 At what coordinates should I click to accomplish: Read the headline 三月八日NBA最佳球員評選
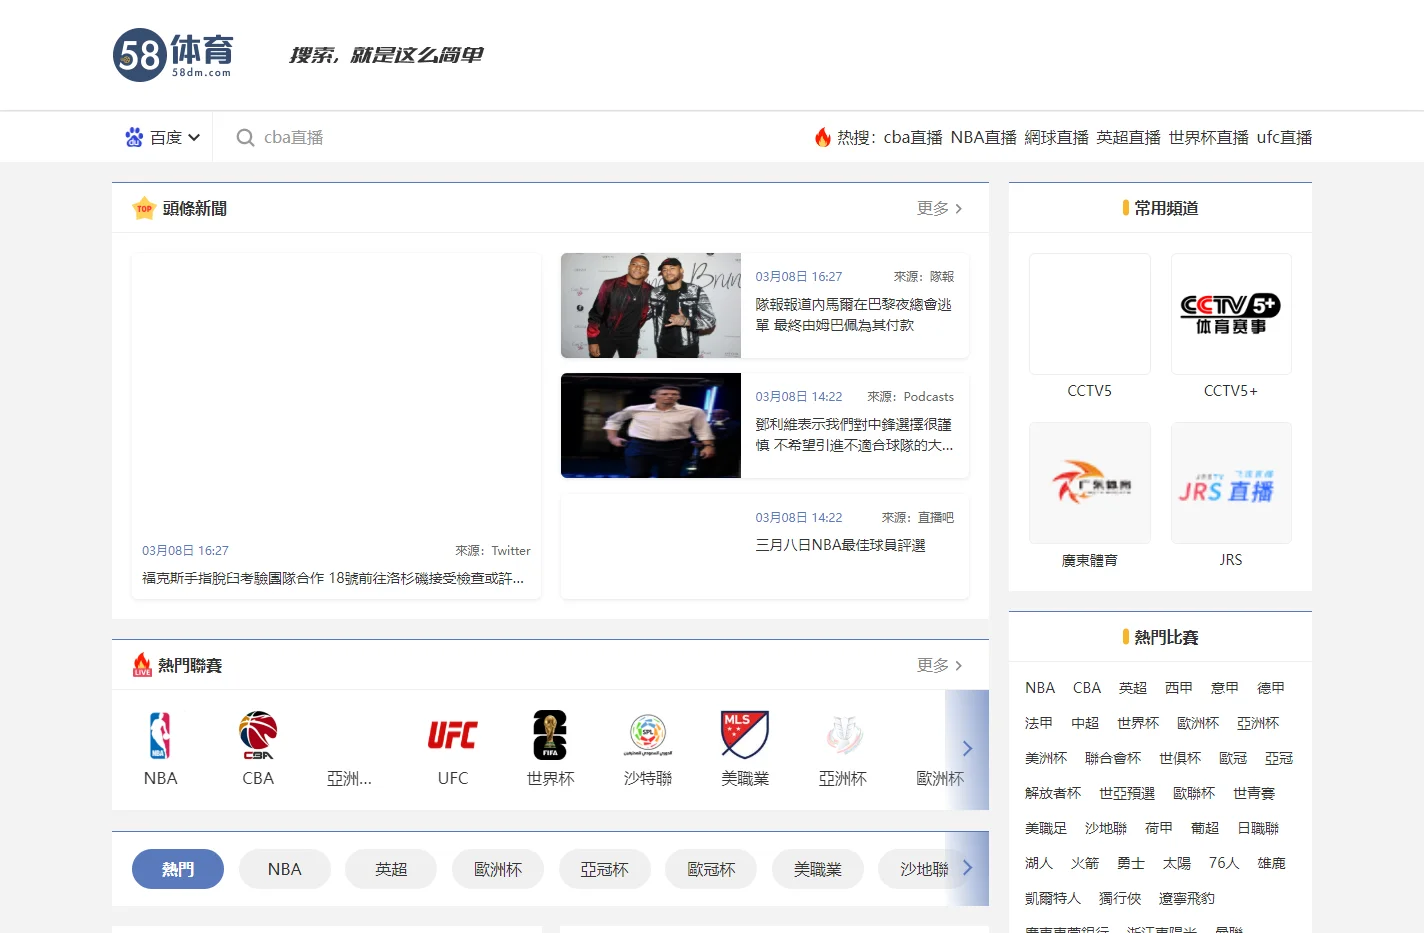coord(840,545)
